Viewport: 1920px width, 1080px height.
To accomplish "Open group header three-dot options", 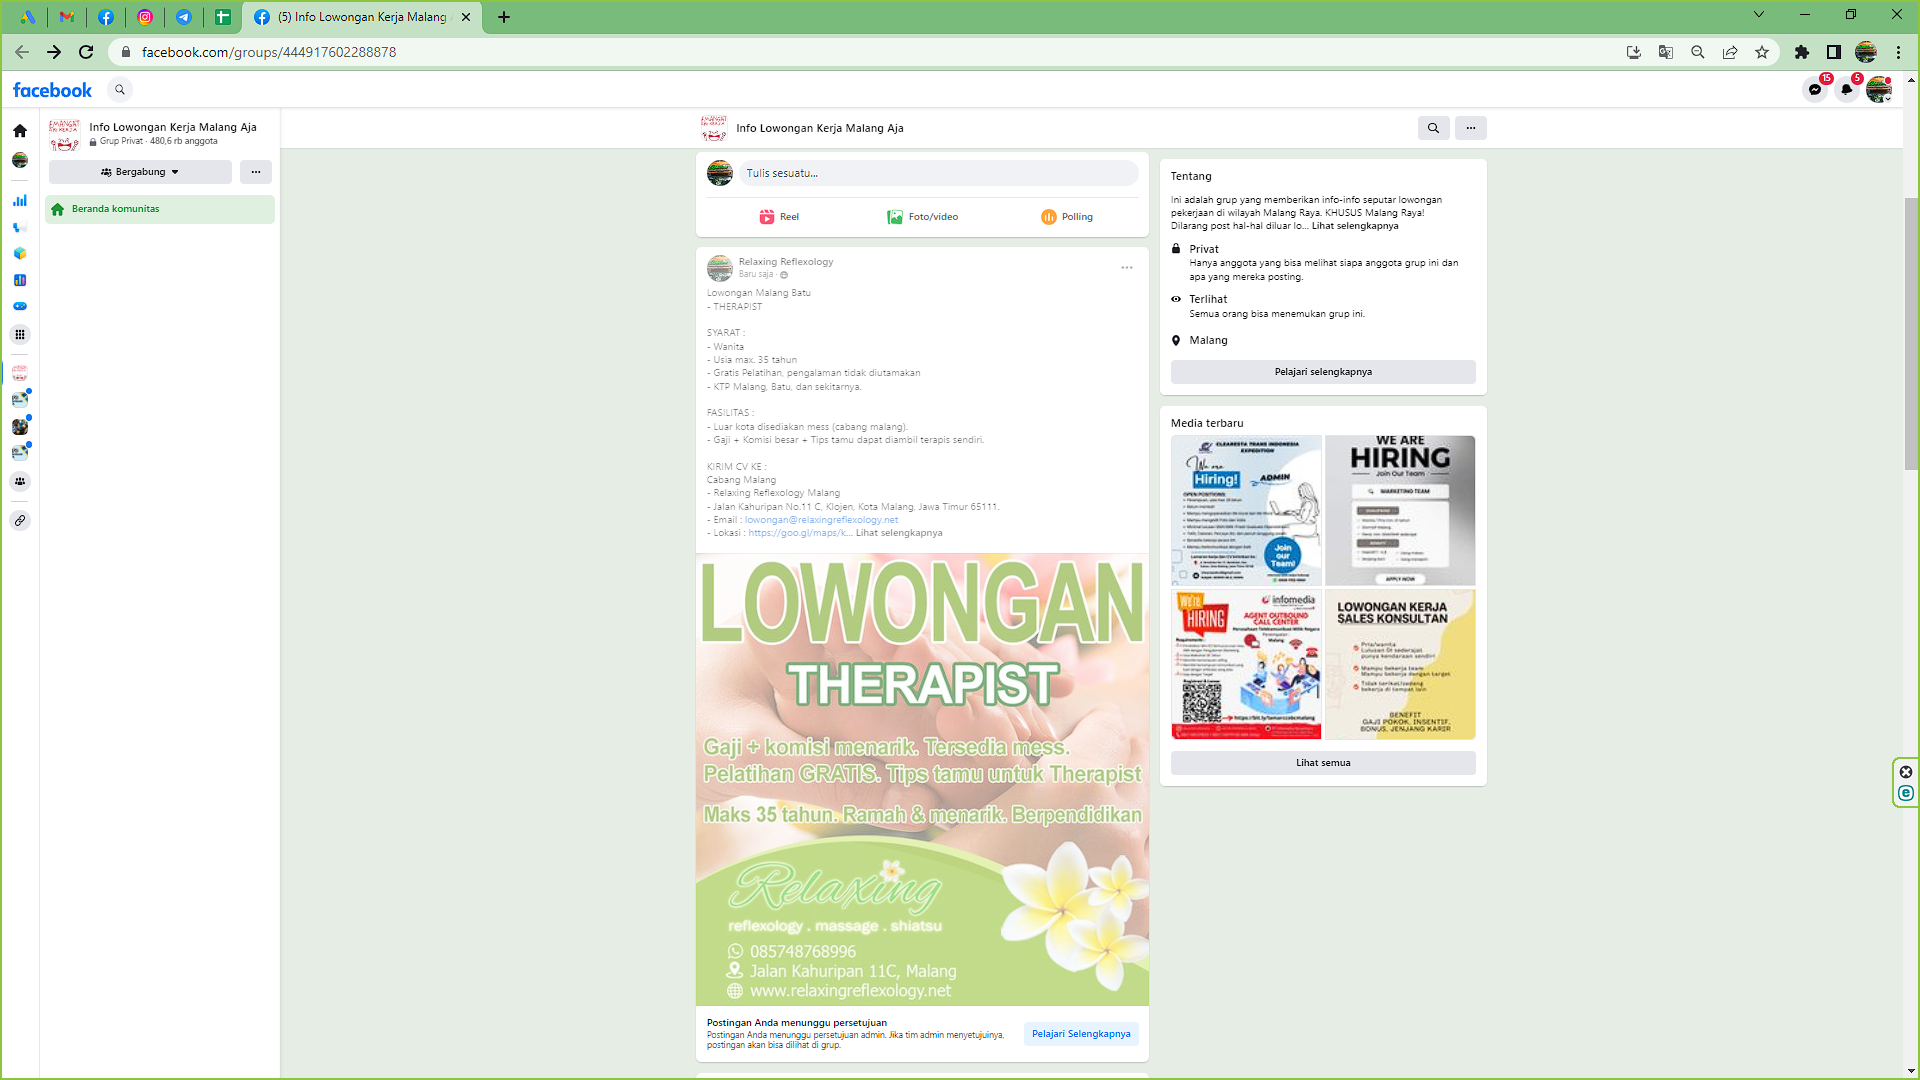I will 1470,128.
